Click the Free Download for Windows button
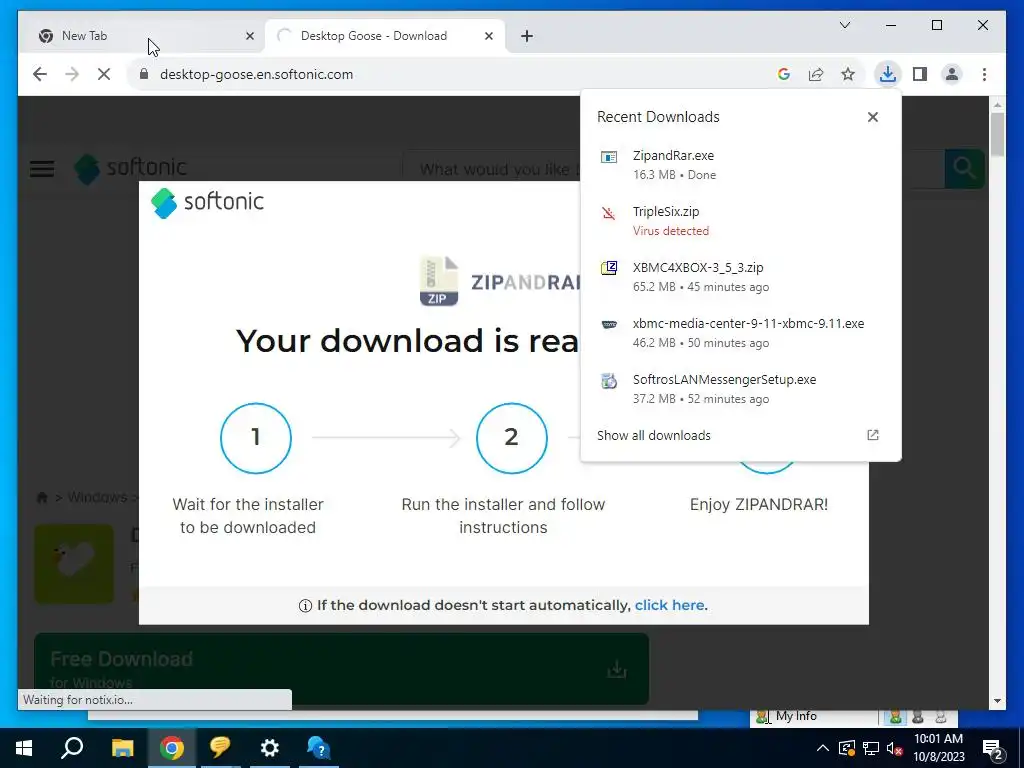This screenshot has height=768, width=1024. (x=341, y=669)
